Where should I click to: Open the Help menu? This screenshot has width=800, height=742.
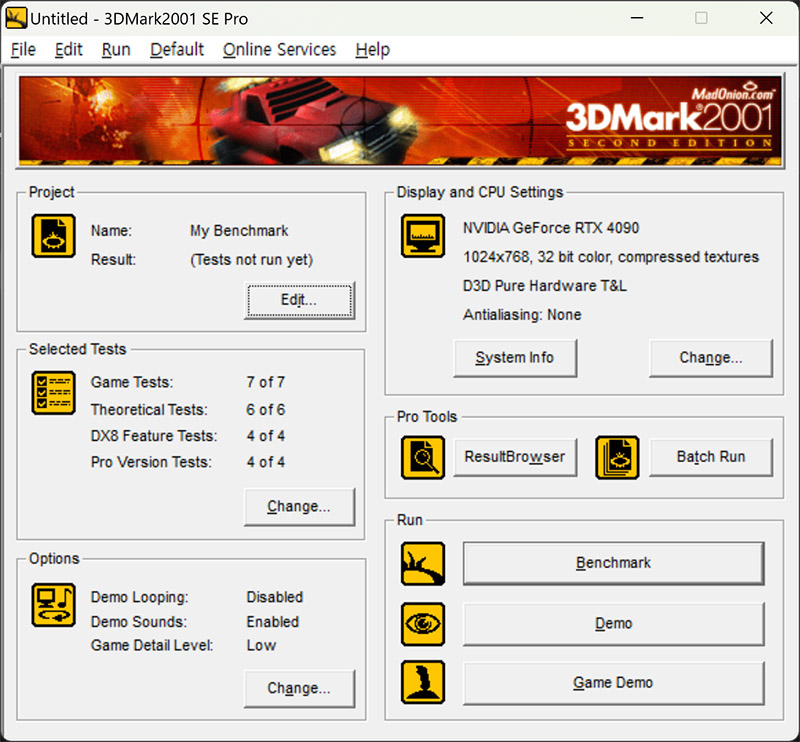click(372, 50)
